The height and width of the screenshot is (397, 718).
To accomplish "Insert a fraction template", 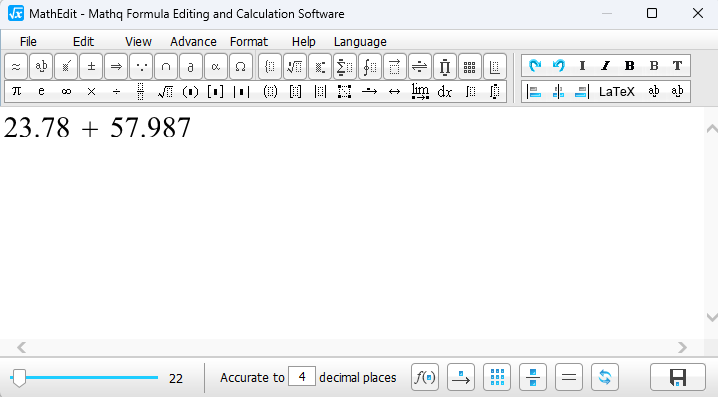I will pos(141,92).
